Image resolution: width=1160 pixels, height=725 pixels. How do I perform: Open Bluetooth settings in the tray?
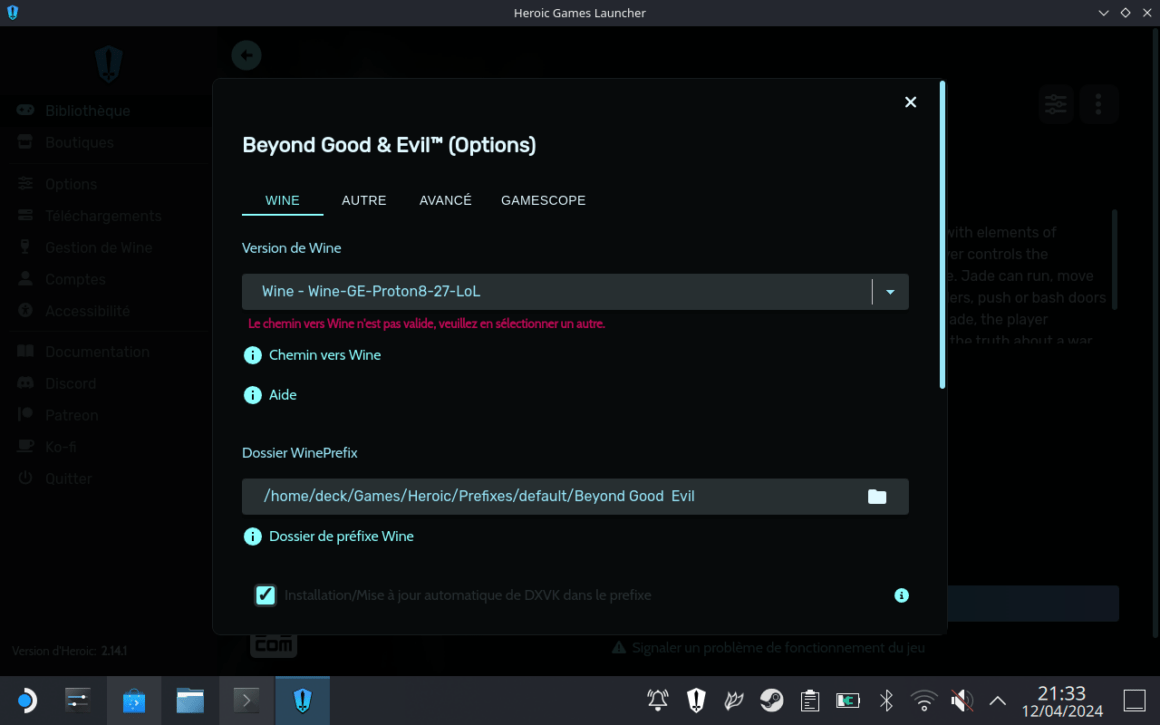tap(886, 700)
